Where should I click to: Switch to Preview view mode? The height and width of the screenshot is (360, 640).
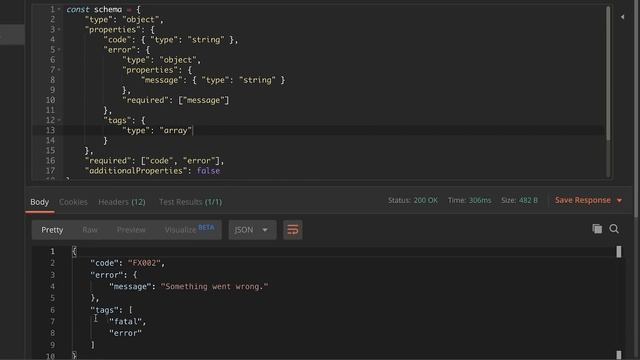tap(131, 230)
